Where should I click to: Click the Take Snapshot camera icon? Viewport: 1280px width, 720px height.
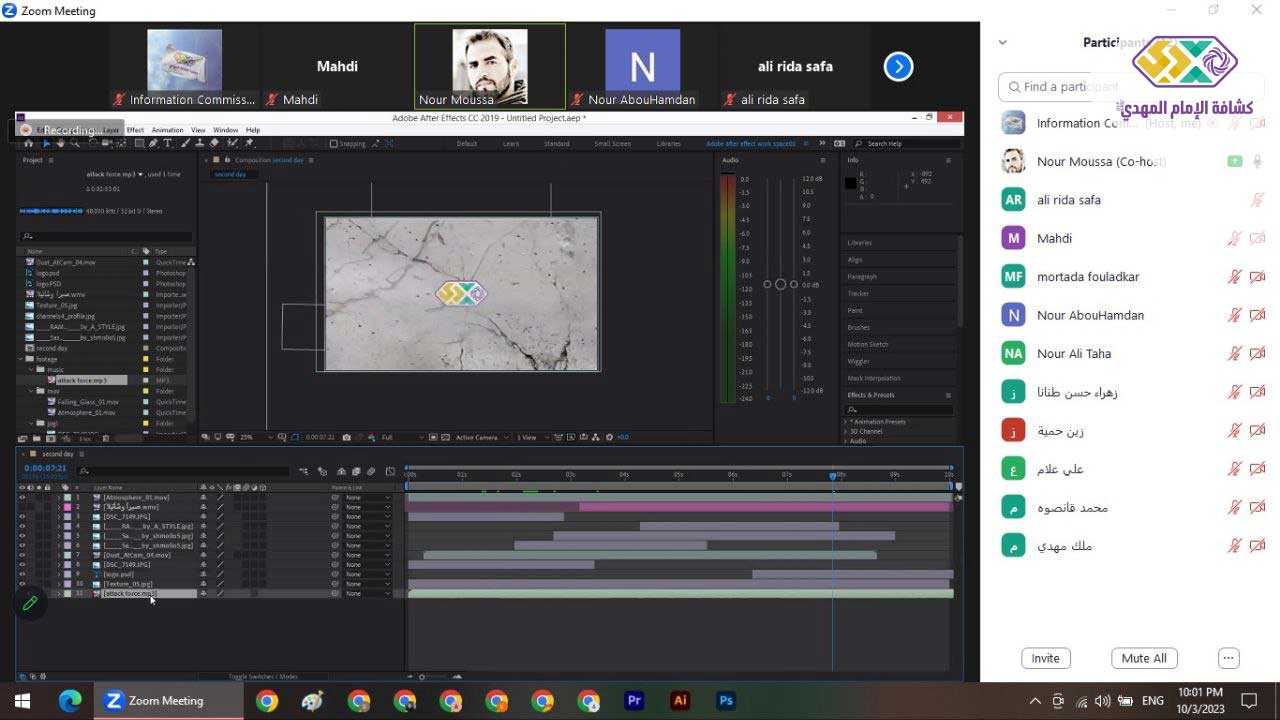tap(347, 437)
